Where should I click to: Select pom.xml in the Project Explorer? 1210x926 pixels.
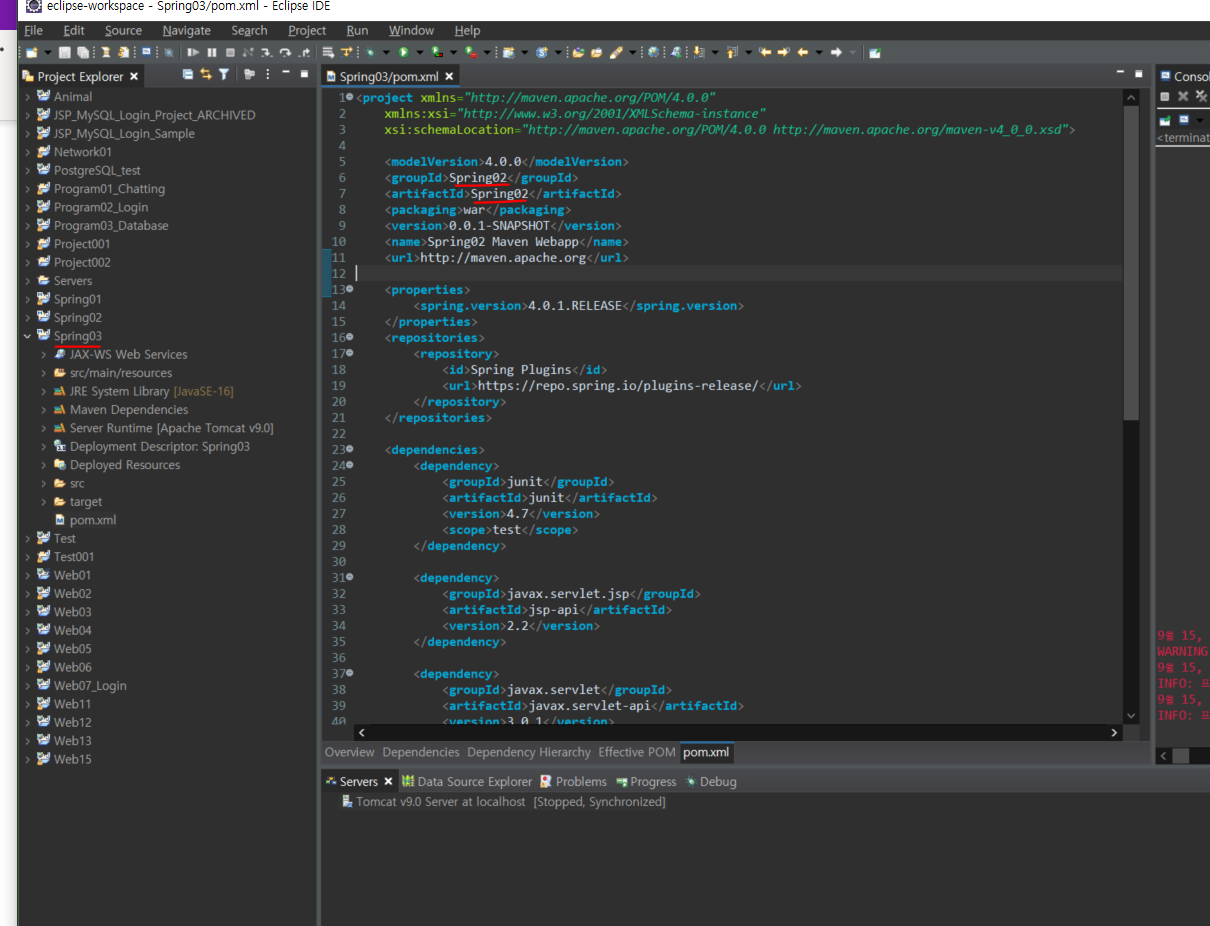(85, 520)
